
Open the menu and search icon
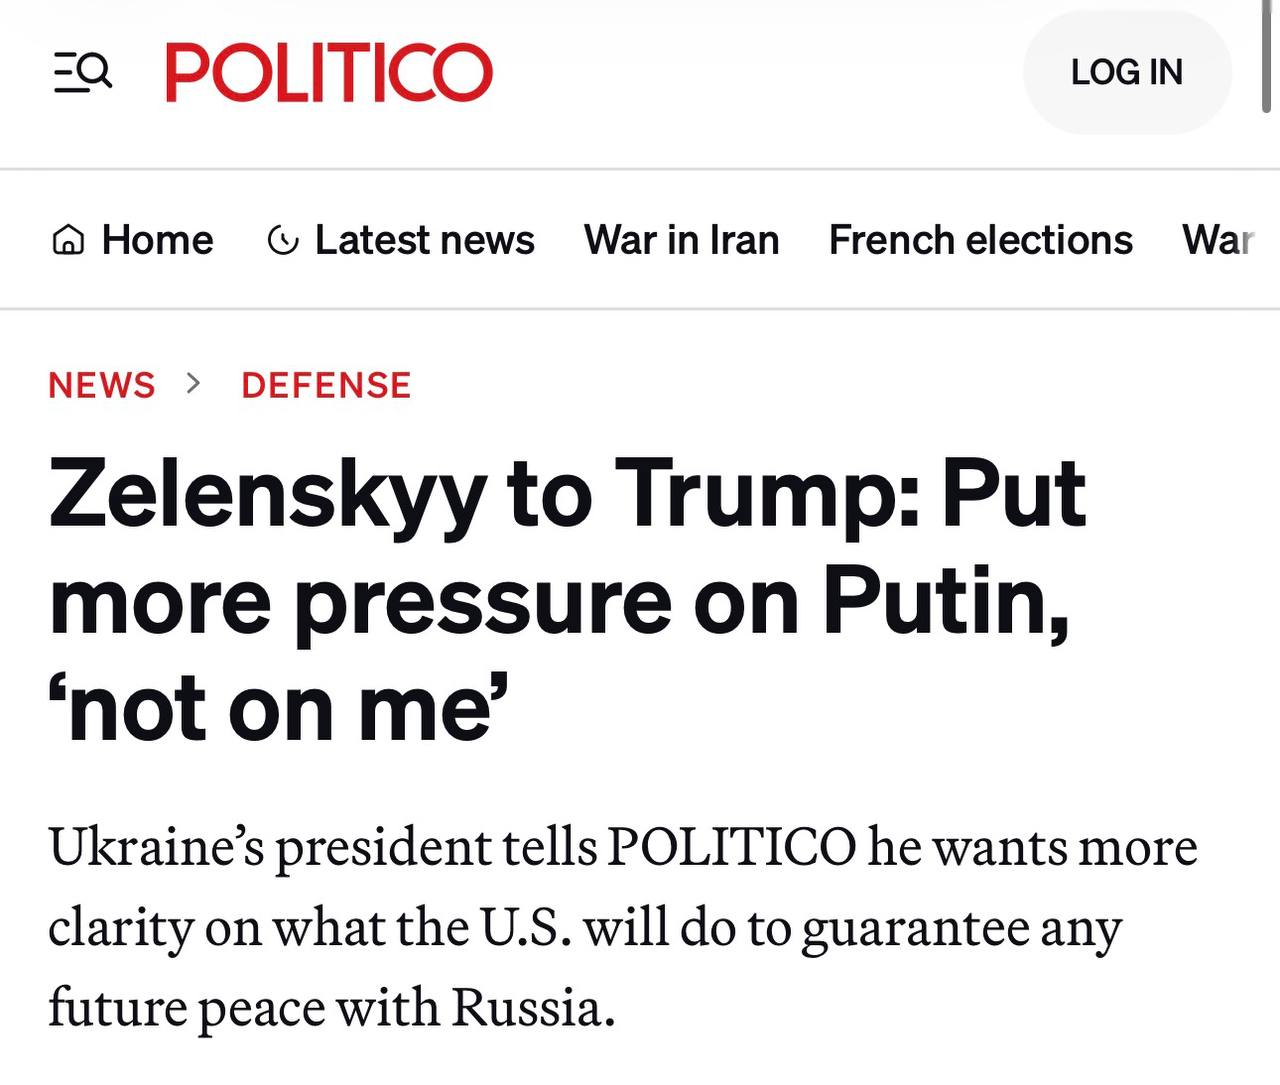(82, 72)
